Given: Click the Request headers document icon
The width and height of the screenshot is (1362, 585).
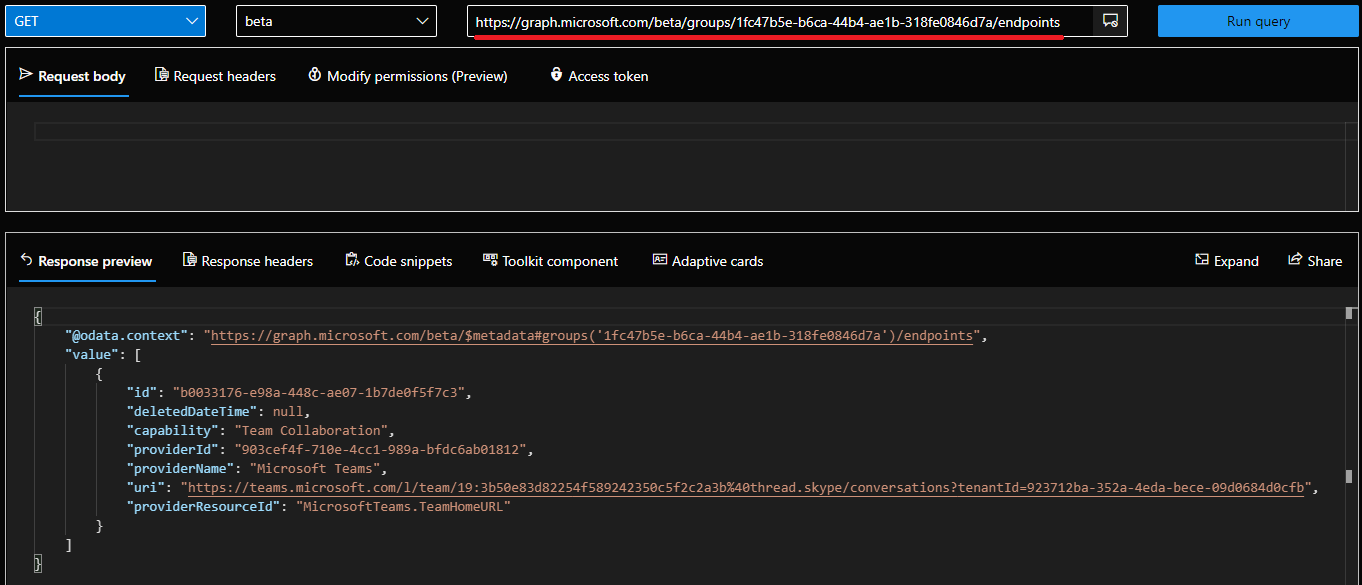Looking at the screenshot, I should pyautogui.click(x=161, y=75).
